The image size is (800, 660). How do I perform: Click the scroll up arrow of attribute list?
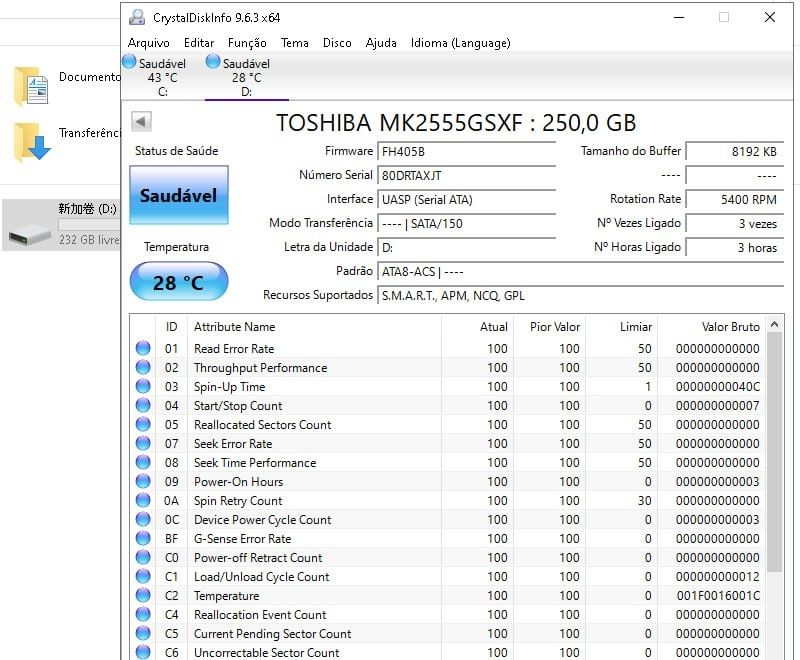click(774, 324)
